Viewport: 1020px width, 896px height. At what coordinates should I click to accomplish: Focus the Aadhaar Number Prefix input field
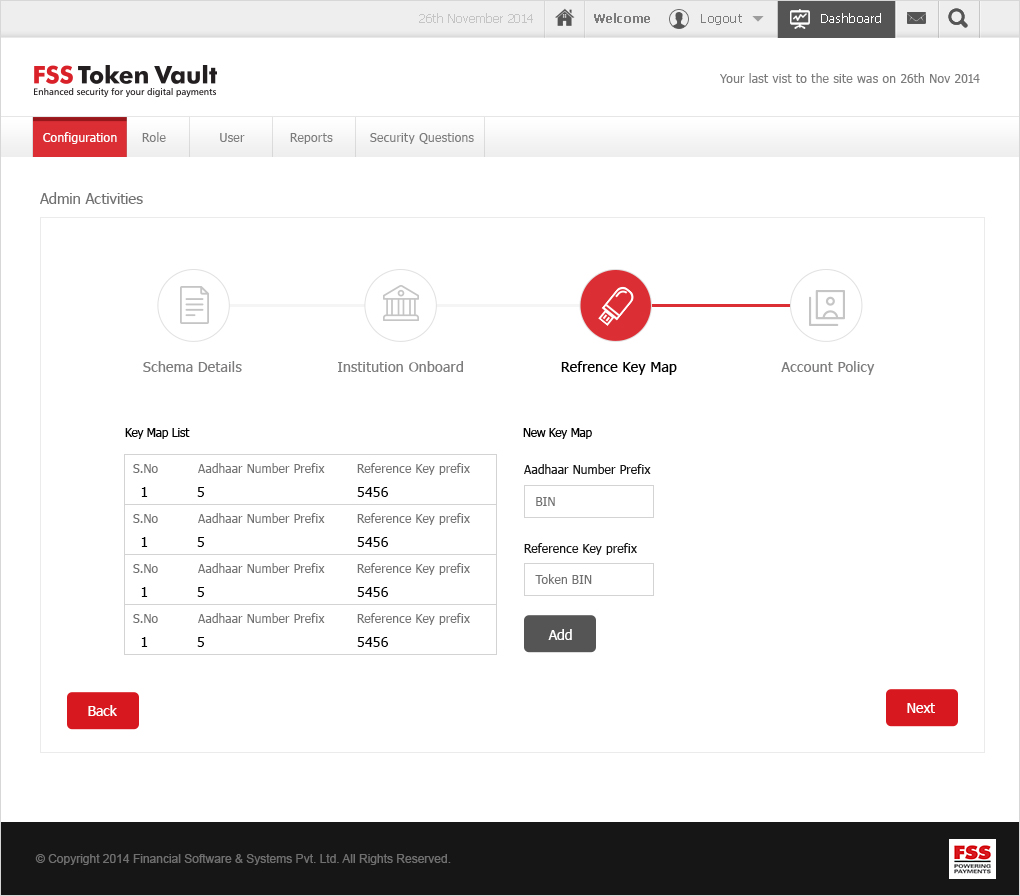[x=589, y=502]
